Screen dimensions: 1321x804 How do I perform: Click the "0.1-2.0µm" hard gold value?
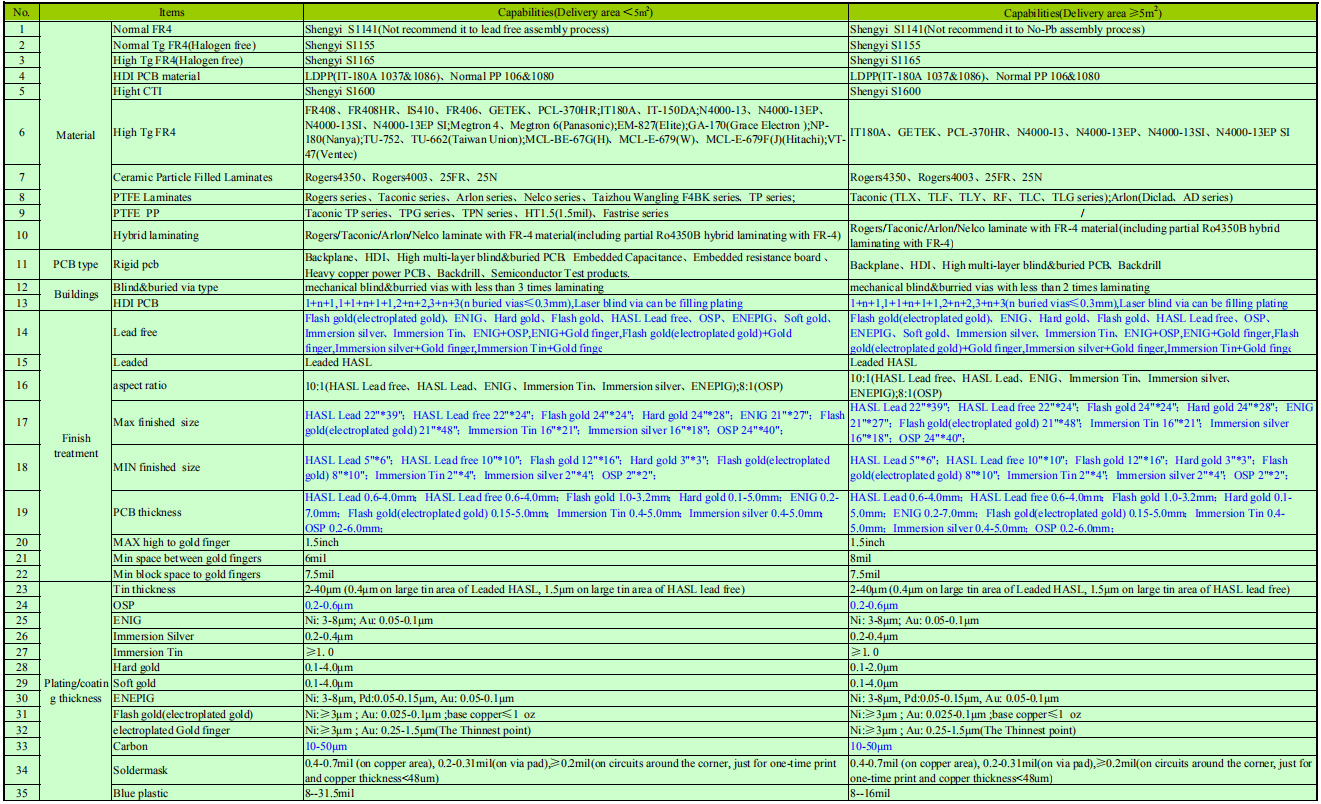pyautogui.click(x=1082, y=667)
